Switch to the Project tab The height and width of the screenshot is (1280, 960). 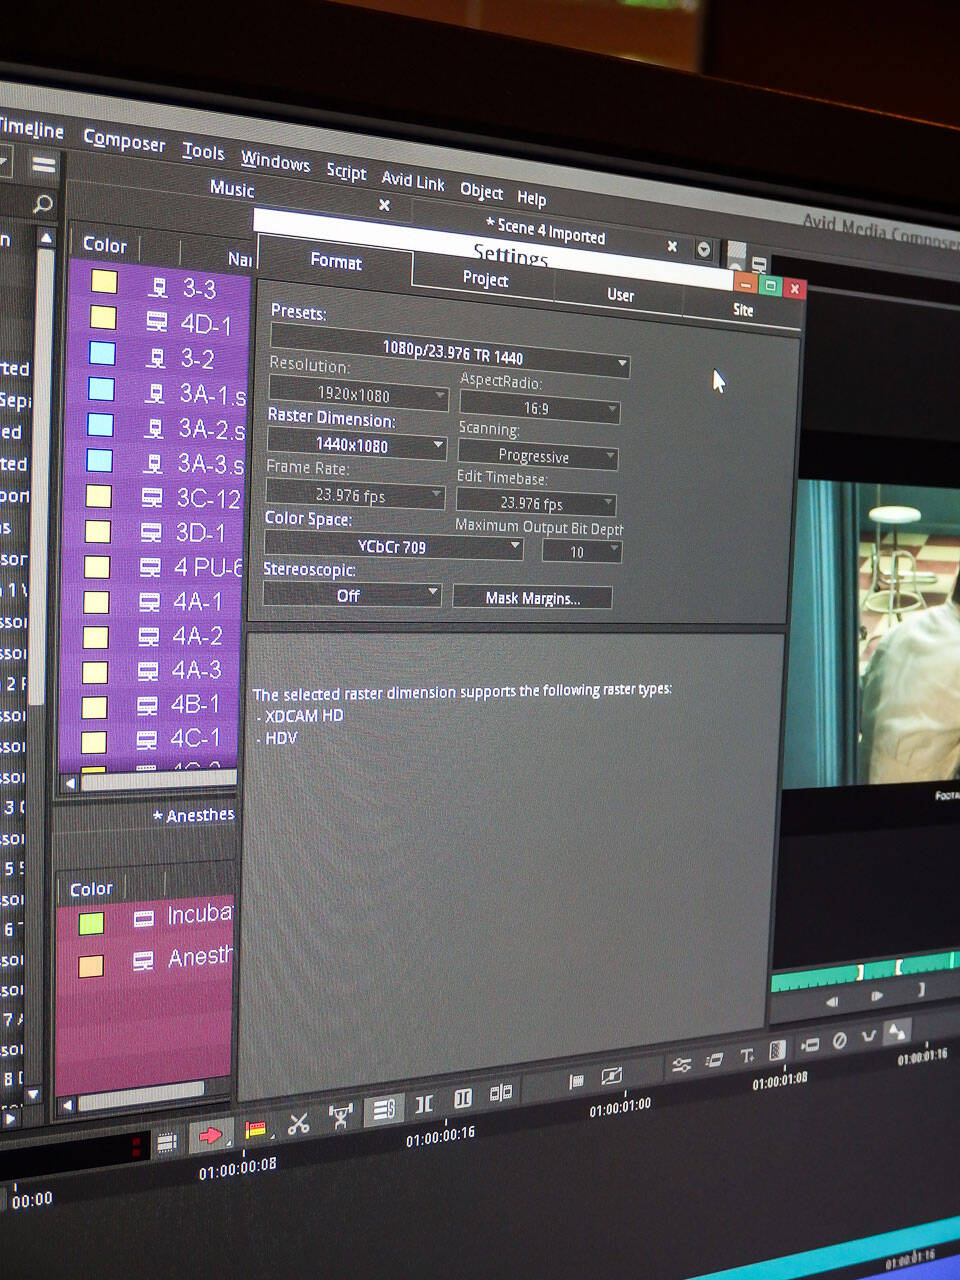[485, 279]
